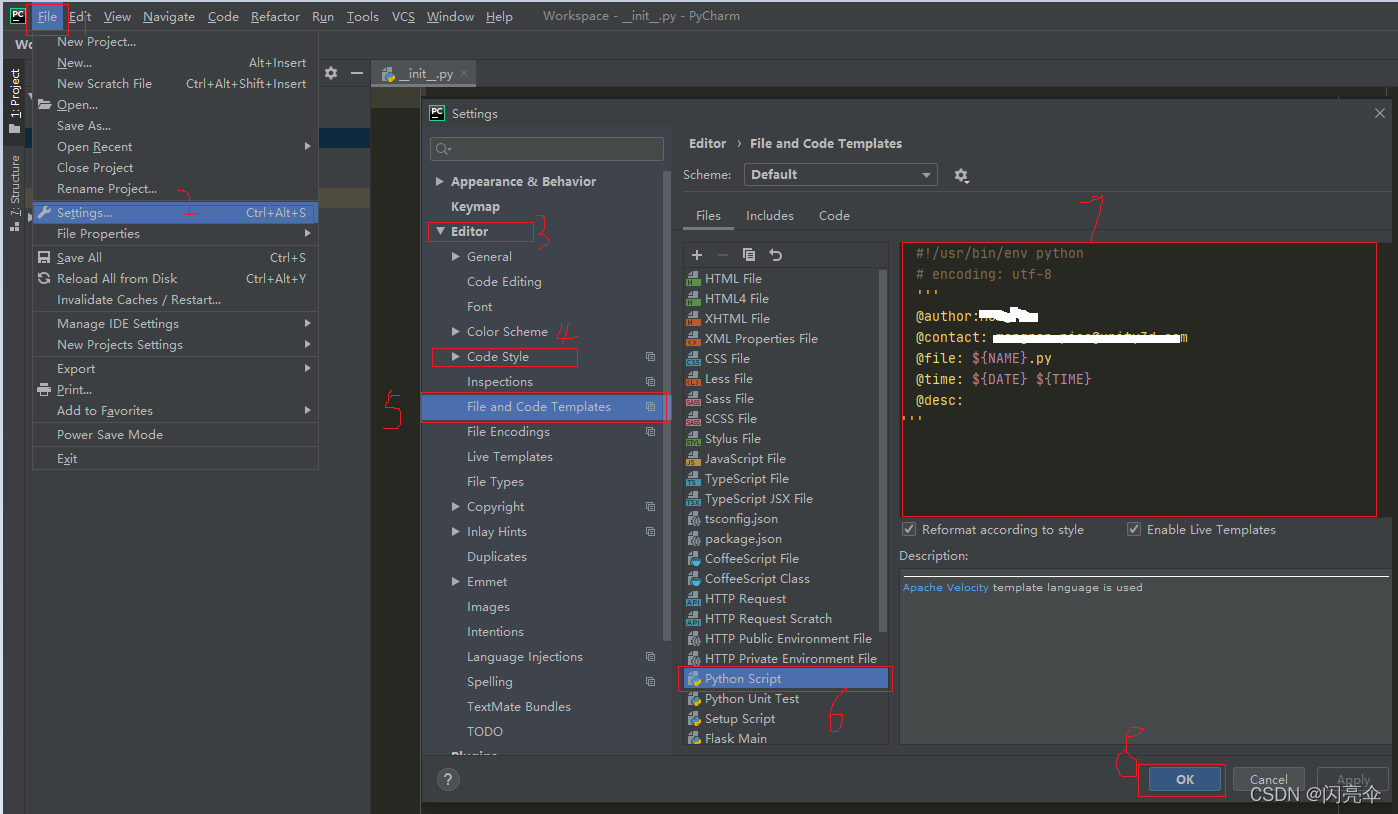Click the settings search field

tap(546, 149)
